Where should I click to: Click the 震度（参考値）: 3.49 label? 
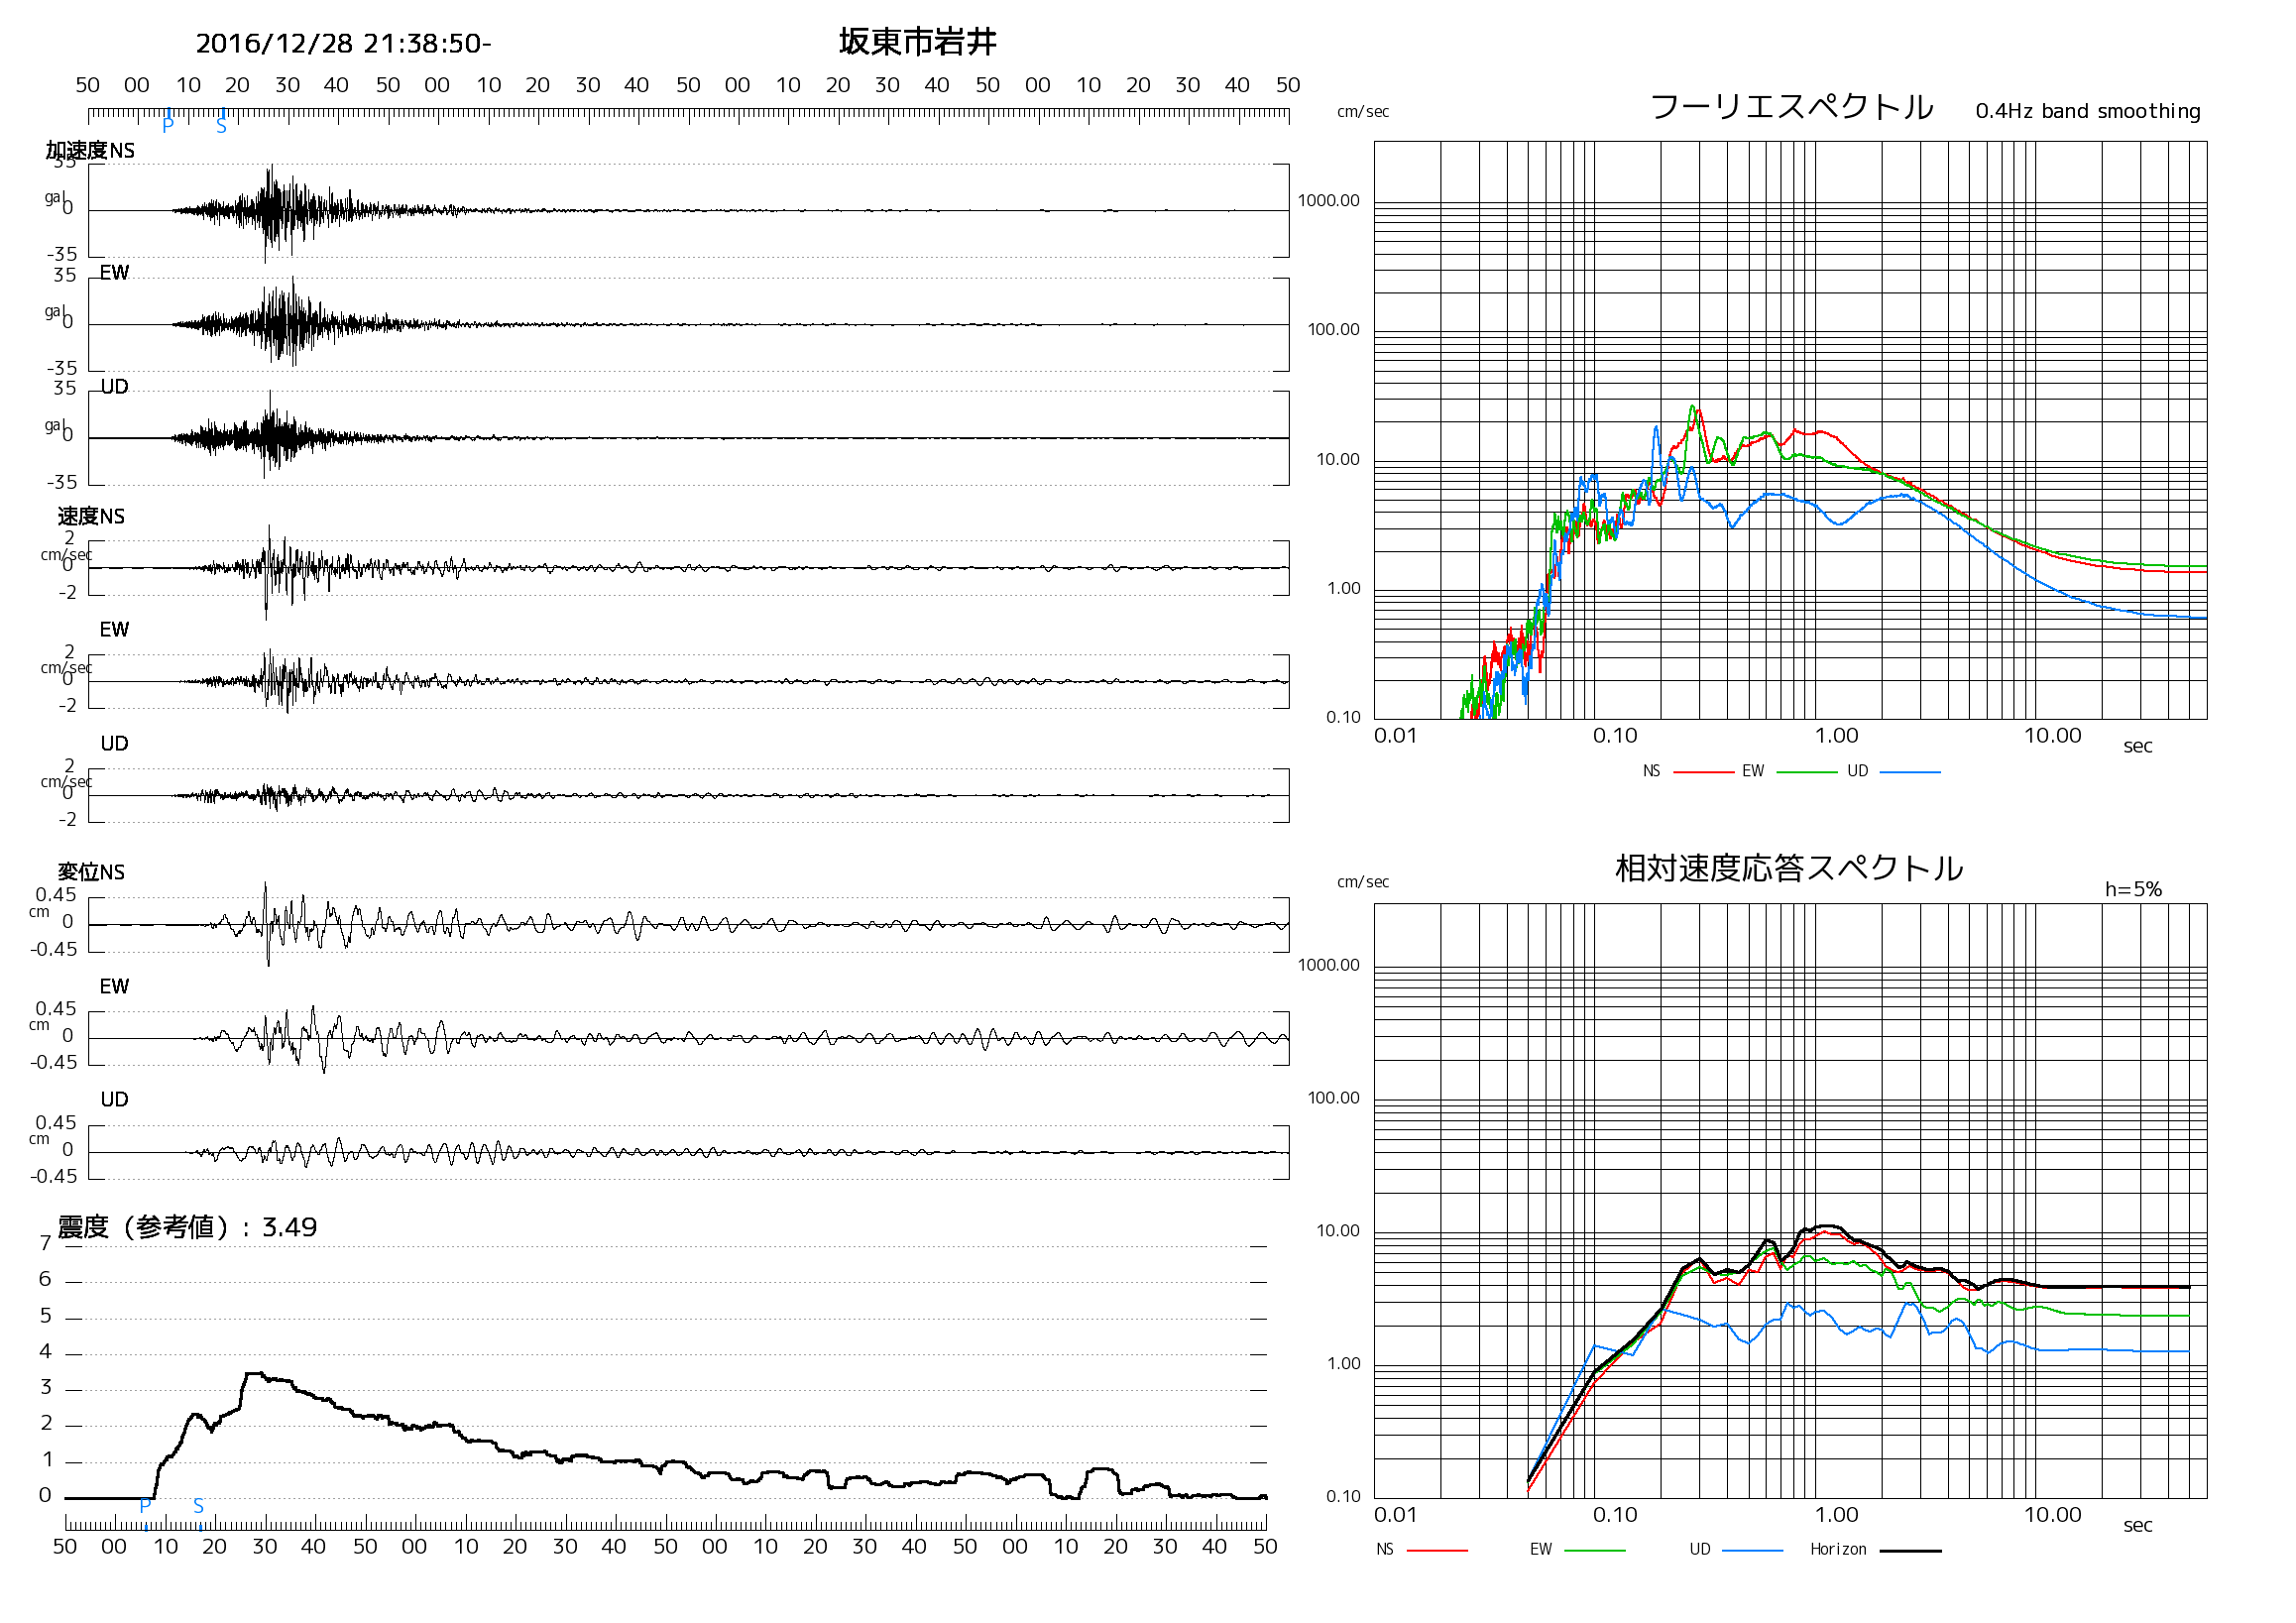tap(187, 1227)
